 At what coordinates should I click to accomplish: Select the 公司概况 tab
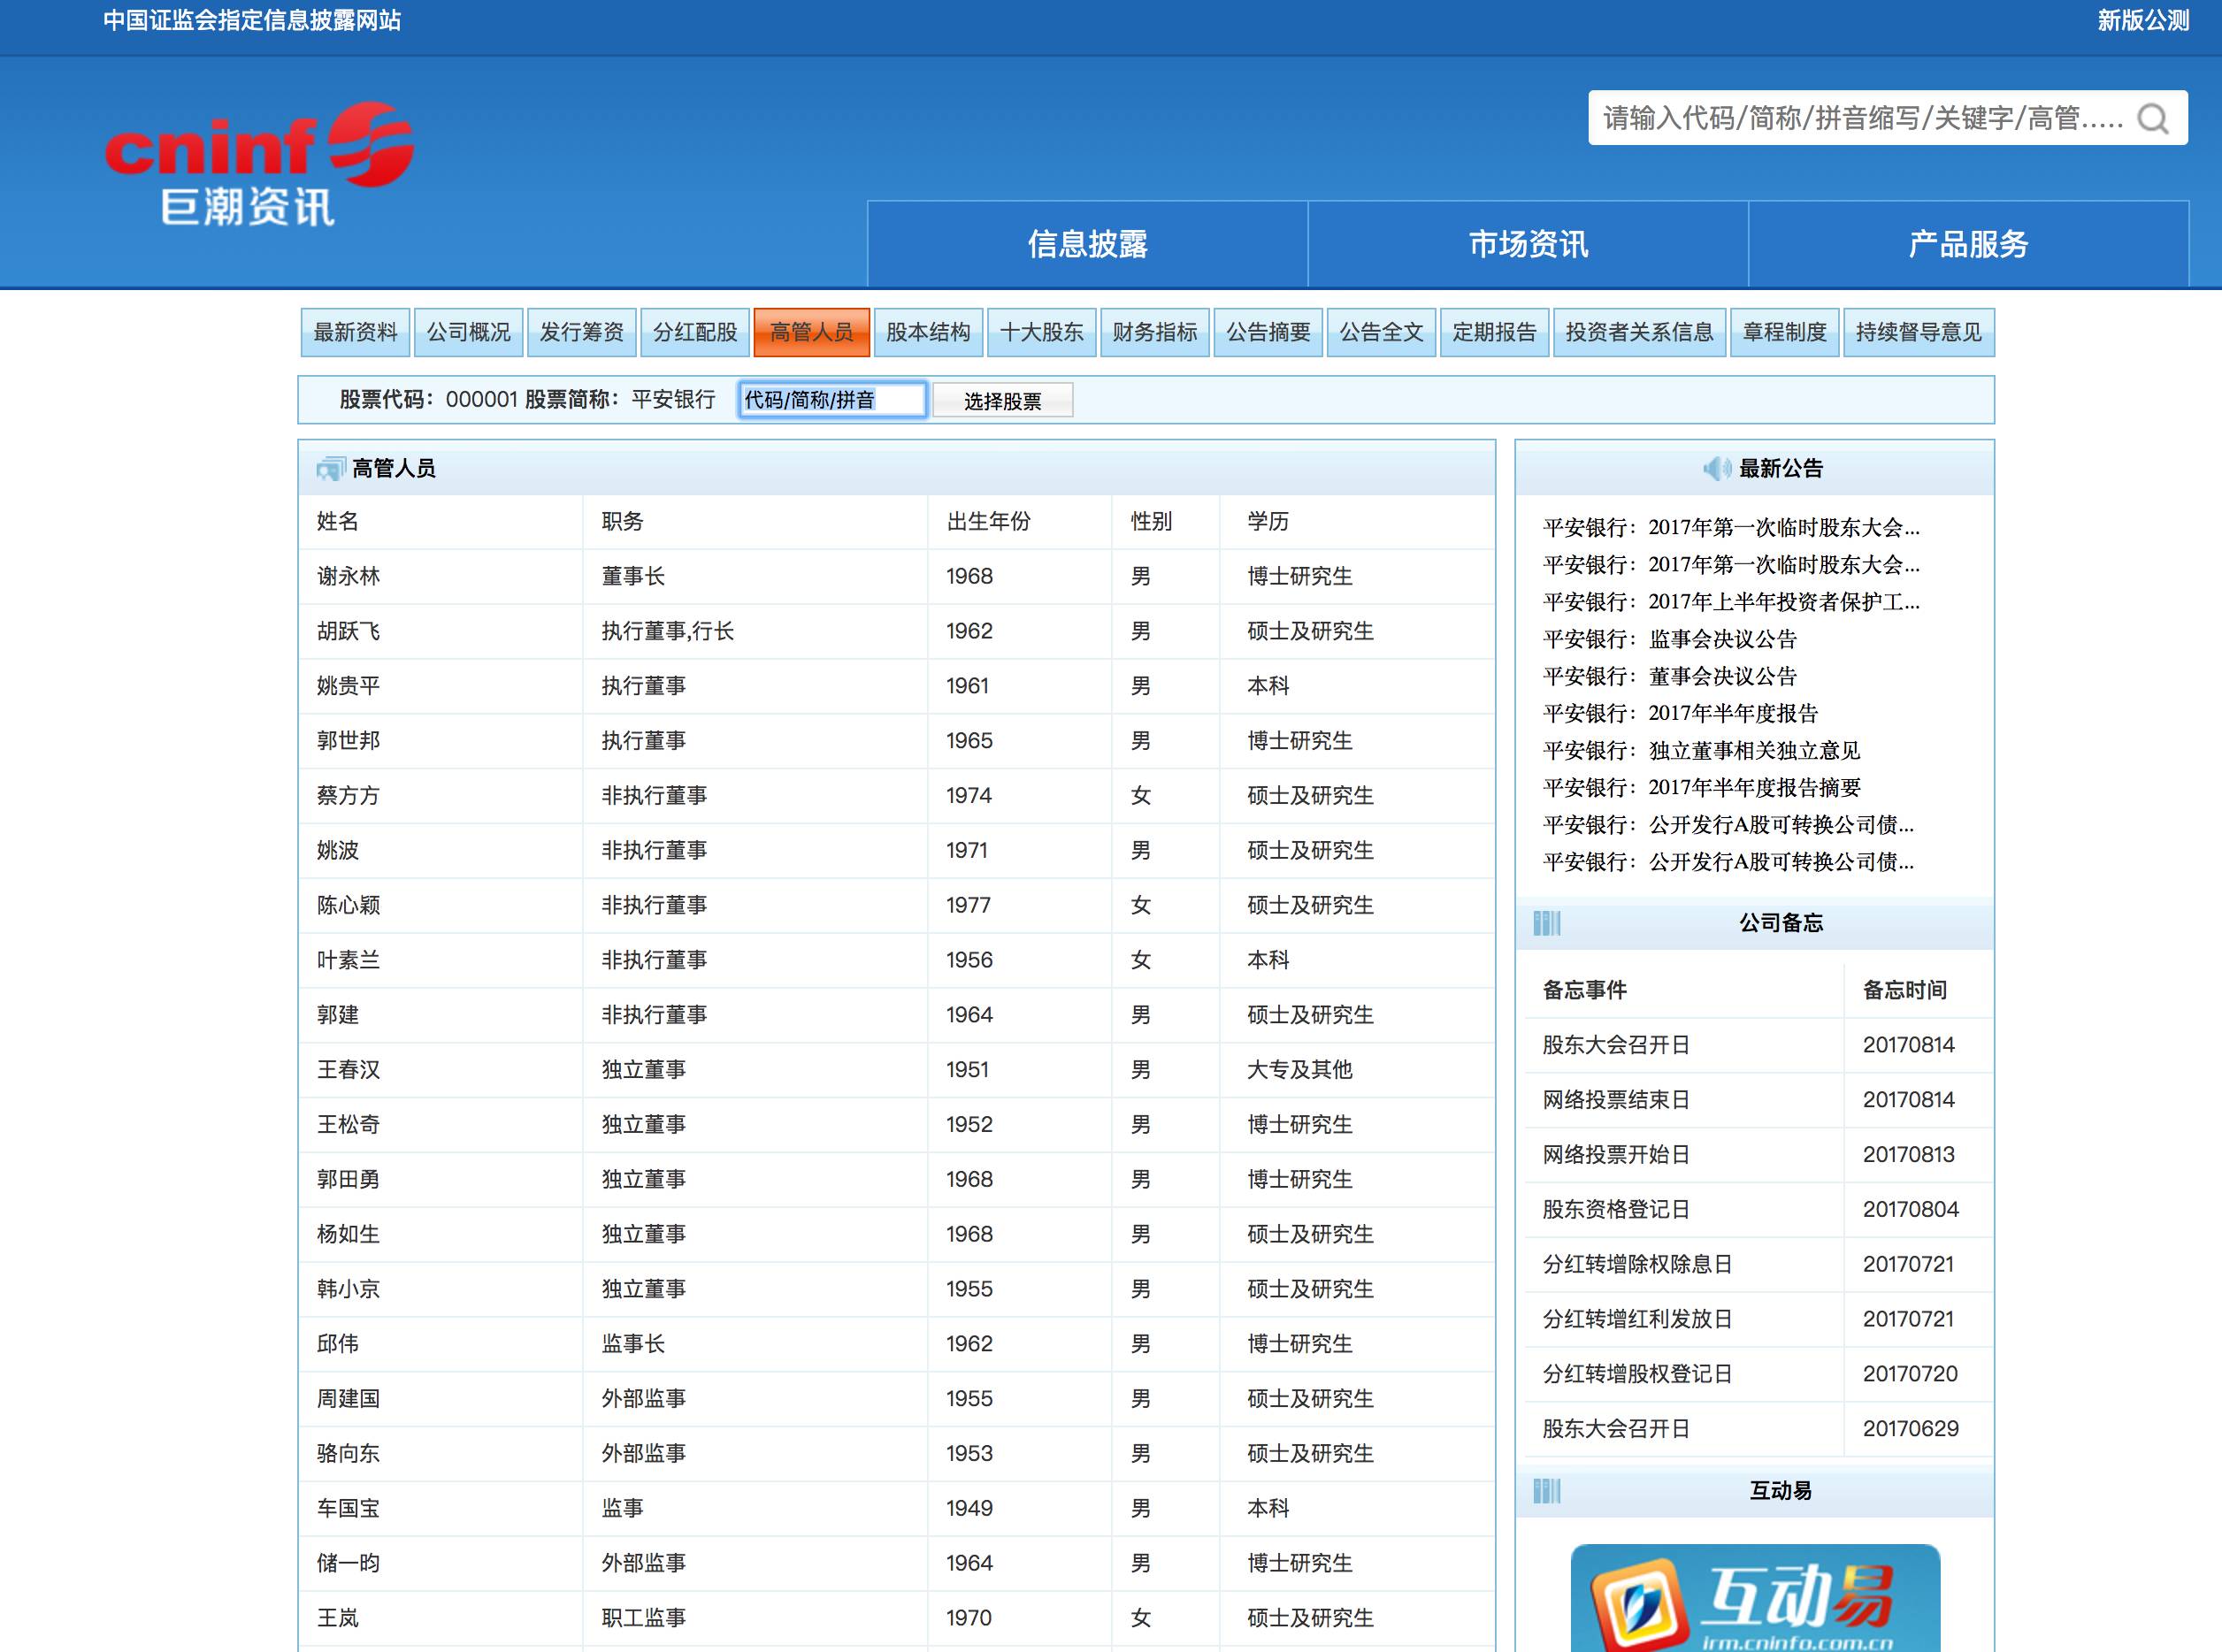coord(468,332)
